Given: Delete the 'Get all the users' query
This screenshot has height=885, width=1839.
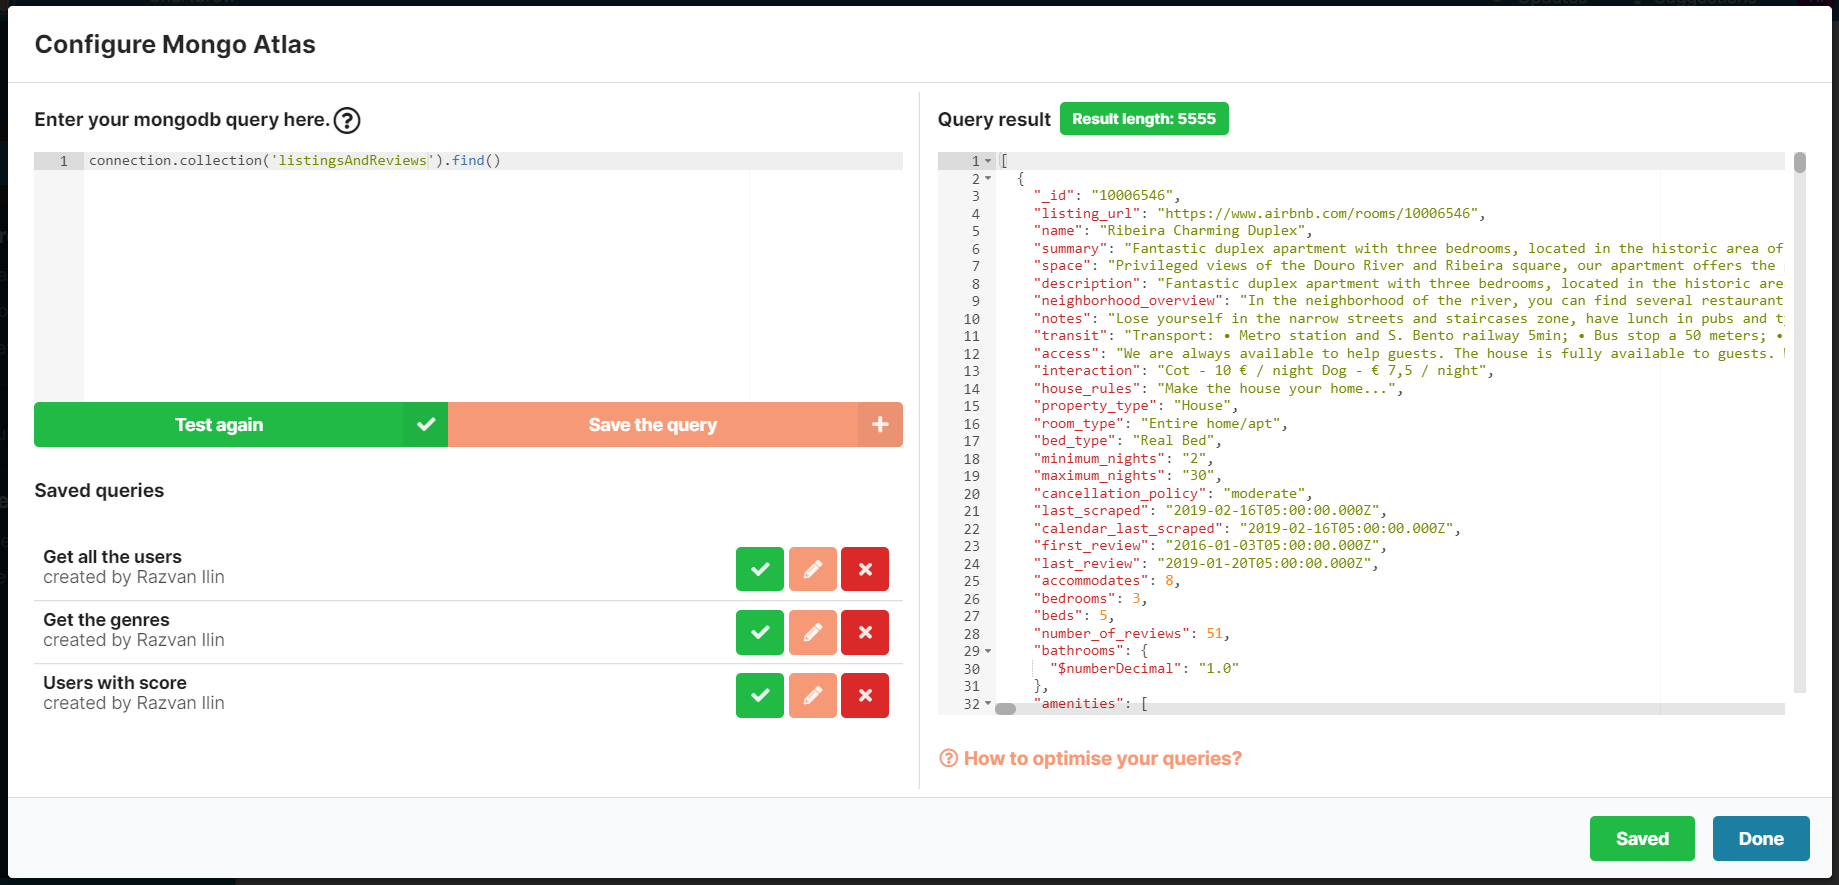Looking at the screenshot, I should (x=865, y=569).
